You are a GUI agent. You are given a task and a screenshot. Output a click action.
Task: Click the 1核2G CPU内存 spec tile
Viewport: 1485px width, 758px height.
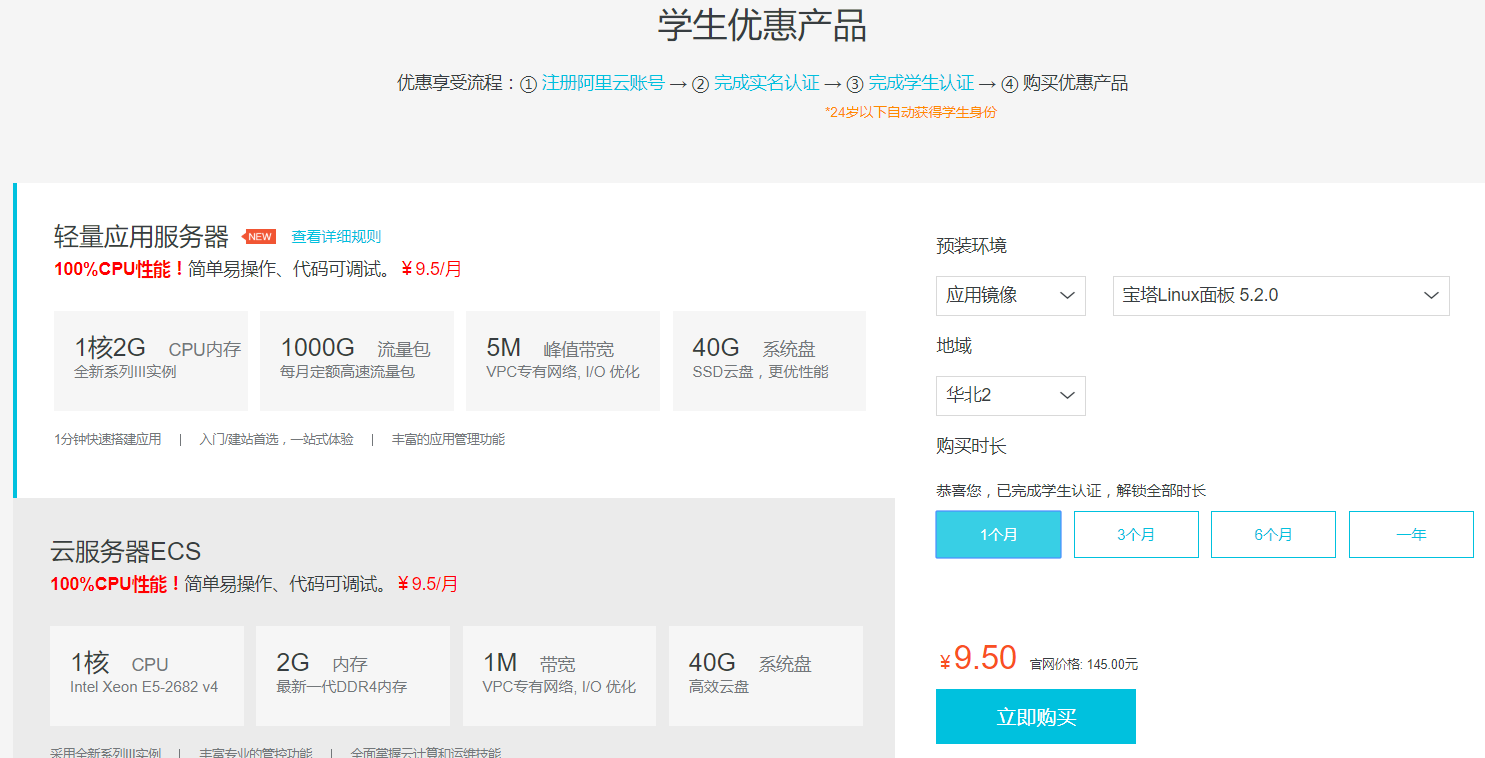[151, 361]
